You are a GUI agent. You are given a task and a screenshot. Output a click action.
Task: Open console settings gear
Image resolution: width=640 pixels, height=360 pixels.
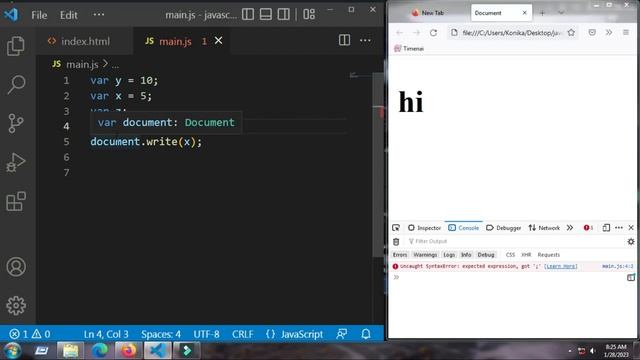click(631, 242)
